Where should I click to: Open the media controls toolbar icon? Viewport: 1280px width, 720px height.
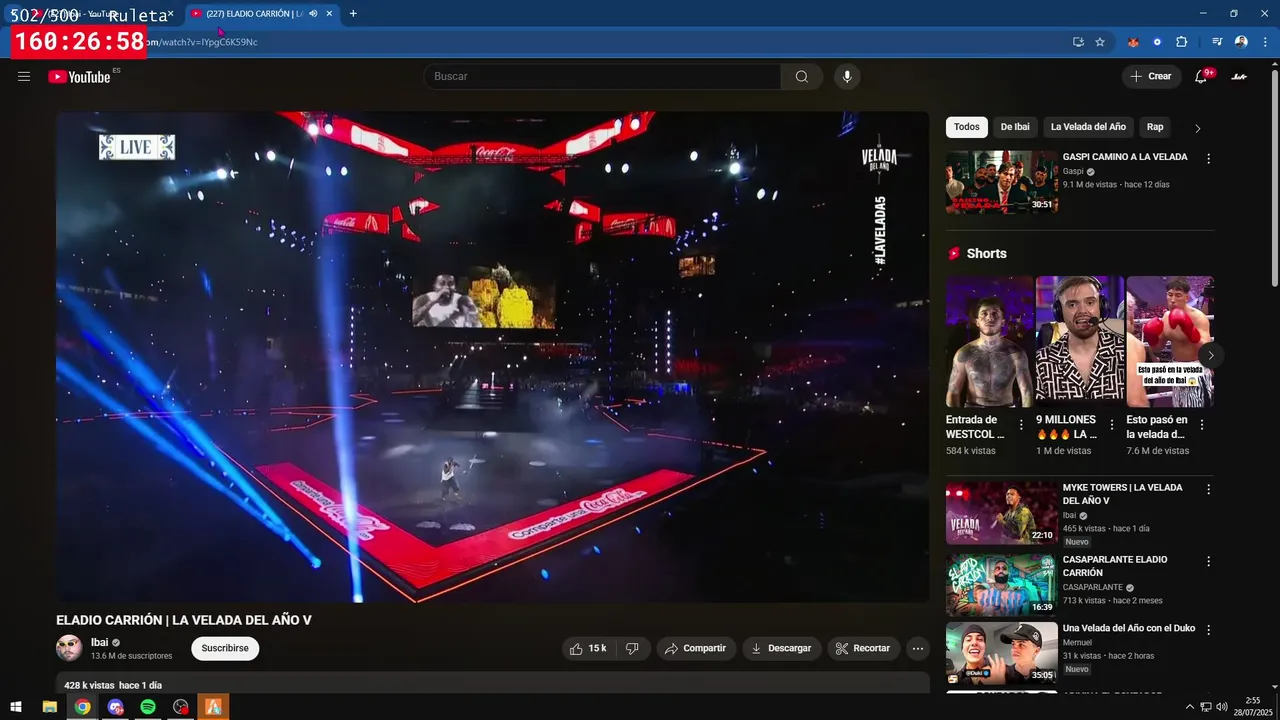1217,42
